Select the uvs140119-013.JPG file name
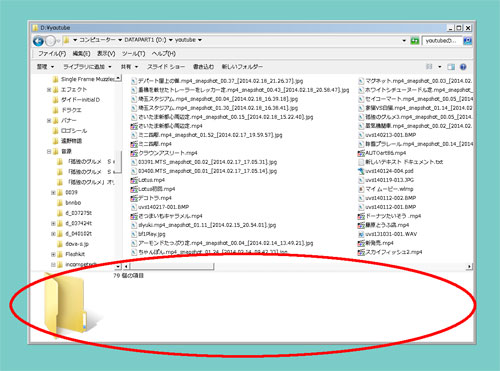500x371 pixels. click(x=390, y=180)
